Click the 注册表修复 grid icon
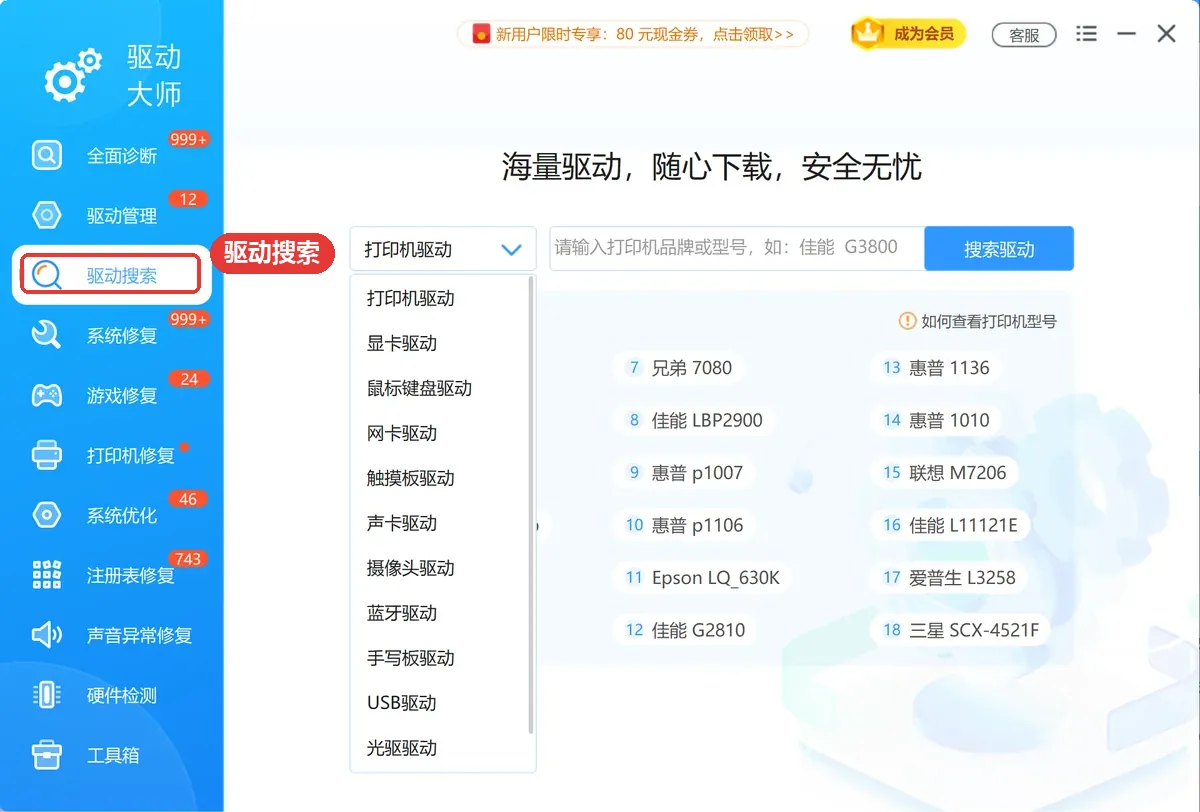Screen dimensions: 1200x812 point(47,575)
